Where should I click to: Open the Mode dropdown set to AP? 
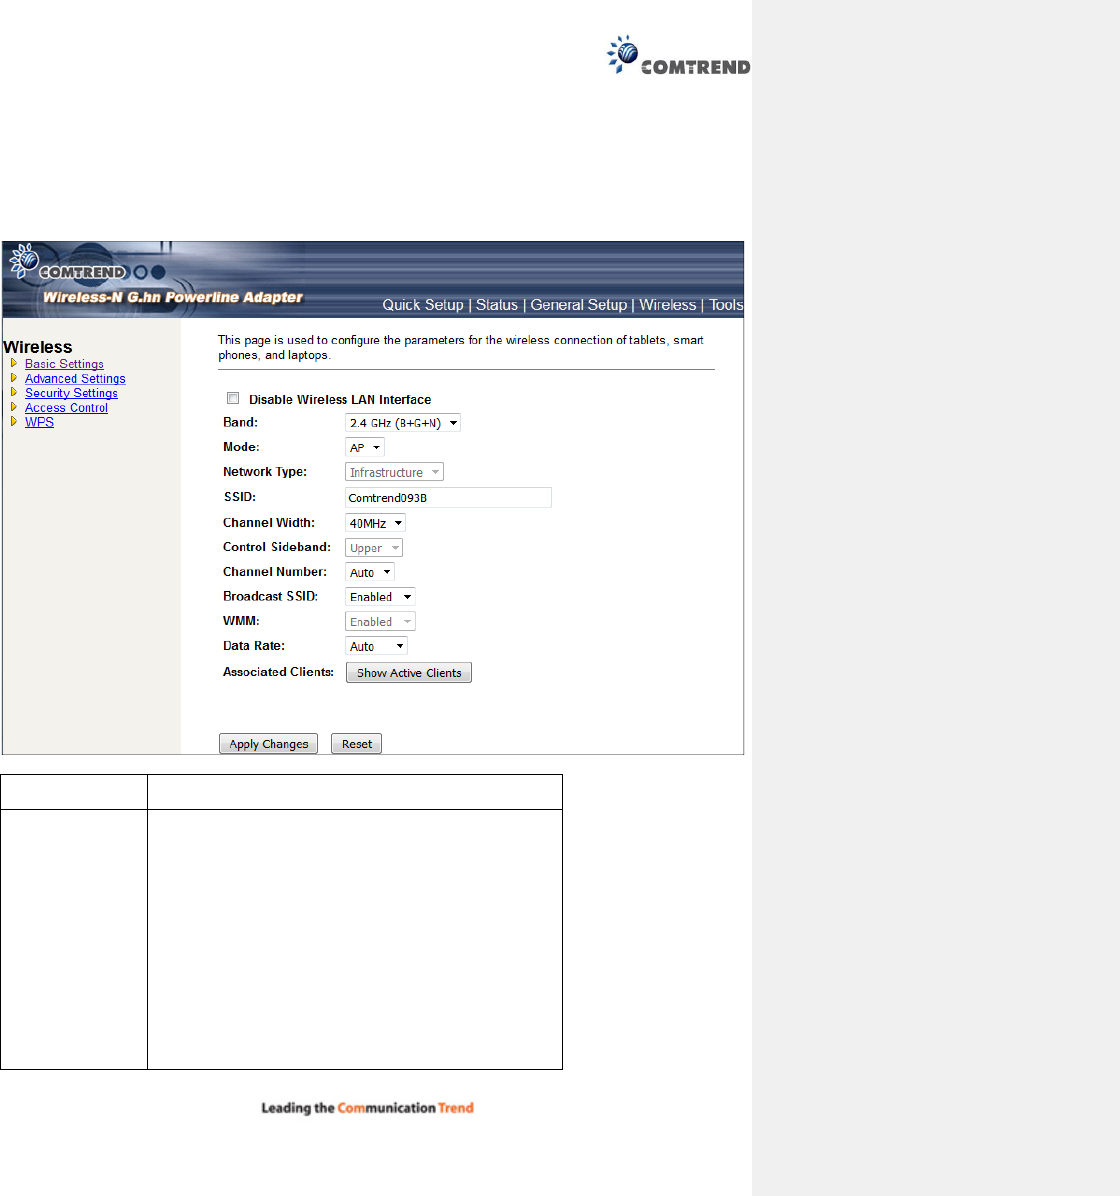(365, 448)
